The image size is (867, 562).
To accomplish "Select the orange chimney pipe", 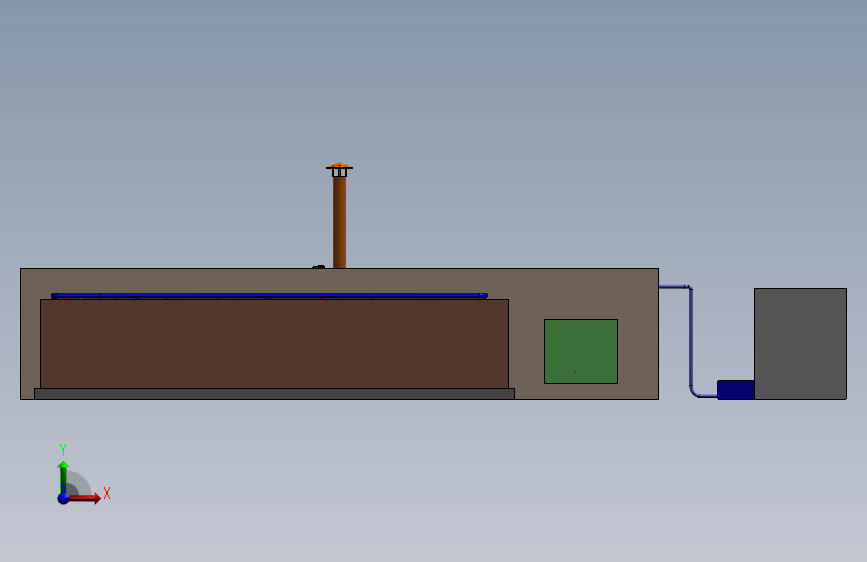I will coord(340,222).
